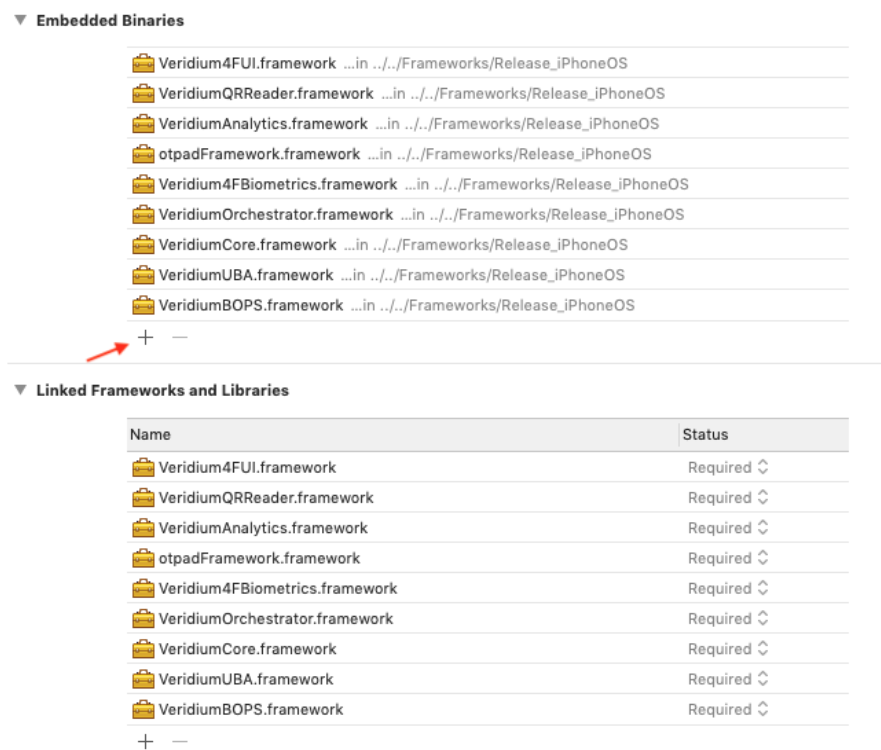Click toolbox icon of embedded VeridiumCore.framework
881x750 pixels.
coord(143,245)
